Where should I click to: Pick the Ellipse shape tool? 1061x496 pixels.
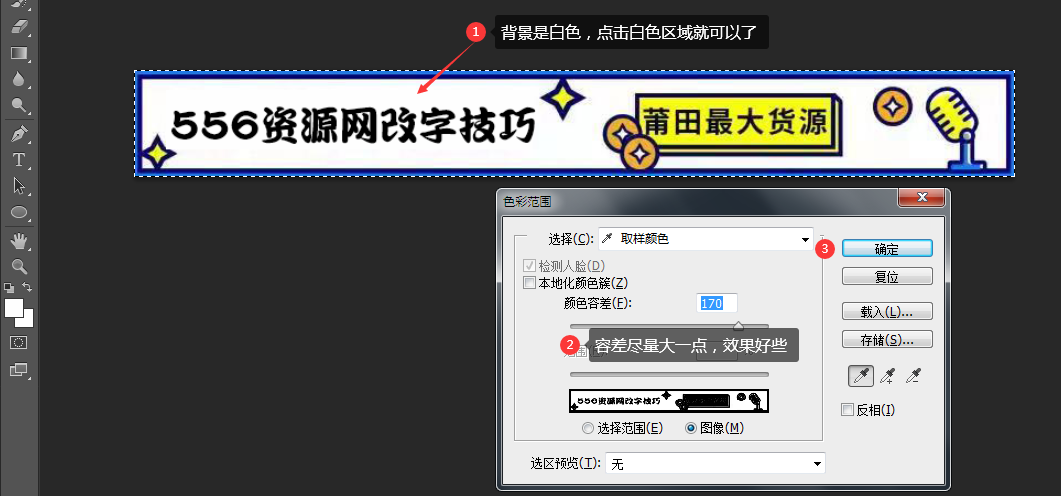[x=19, y=213]
